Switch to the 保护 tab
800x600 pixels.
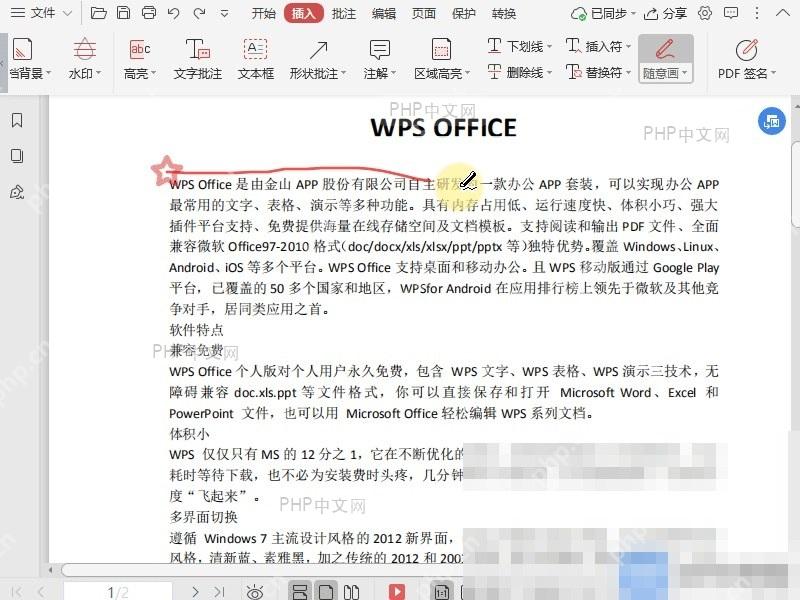(x=463, y=13)
